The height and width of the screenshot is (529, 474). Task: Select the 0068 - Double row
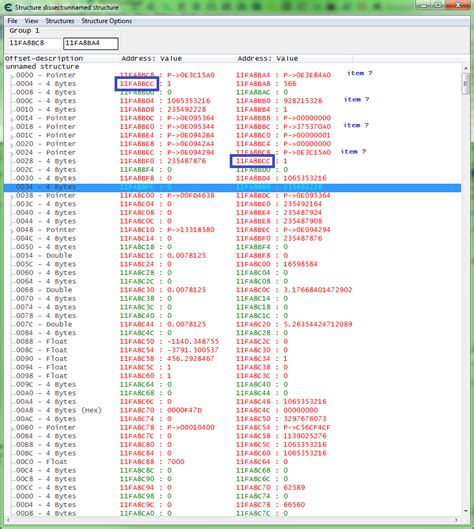point(232,290)
